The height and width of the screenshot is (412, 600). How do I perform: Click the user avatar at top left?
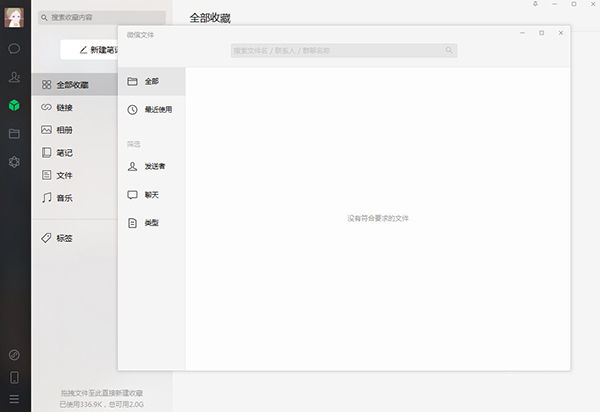pos(14,17)
